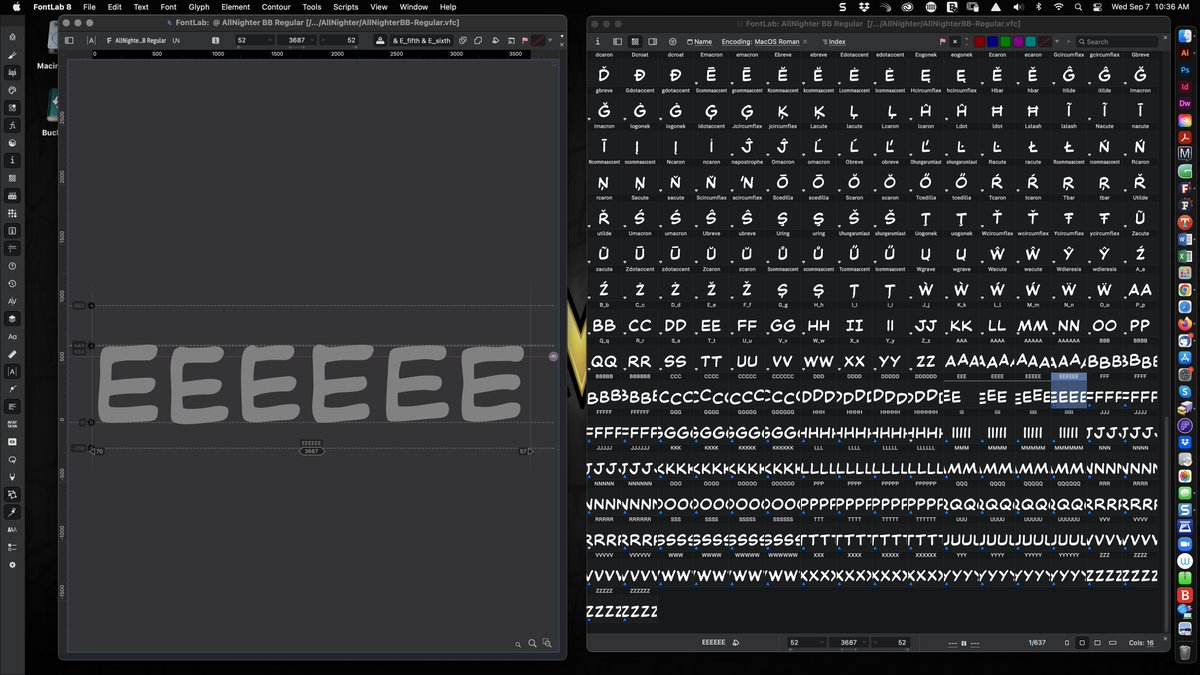Select highlighted medium cell size in status bar
The width and height of the screenshot is (1200, 675).
point(1082,642)
